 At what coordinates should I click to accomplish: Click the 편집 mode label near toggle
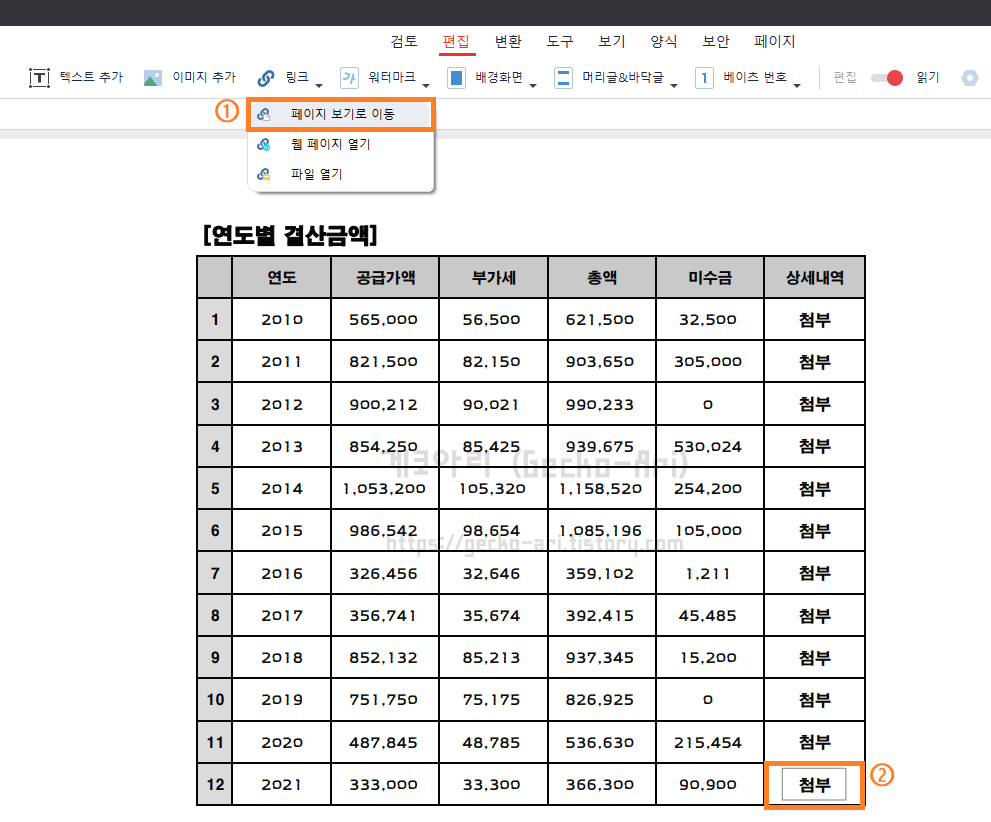click(844, 77)
